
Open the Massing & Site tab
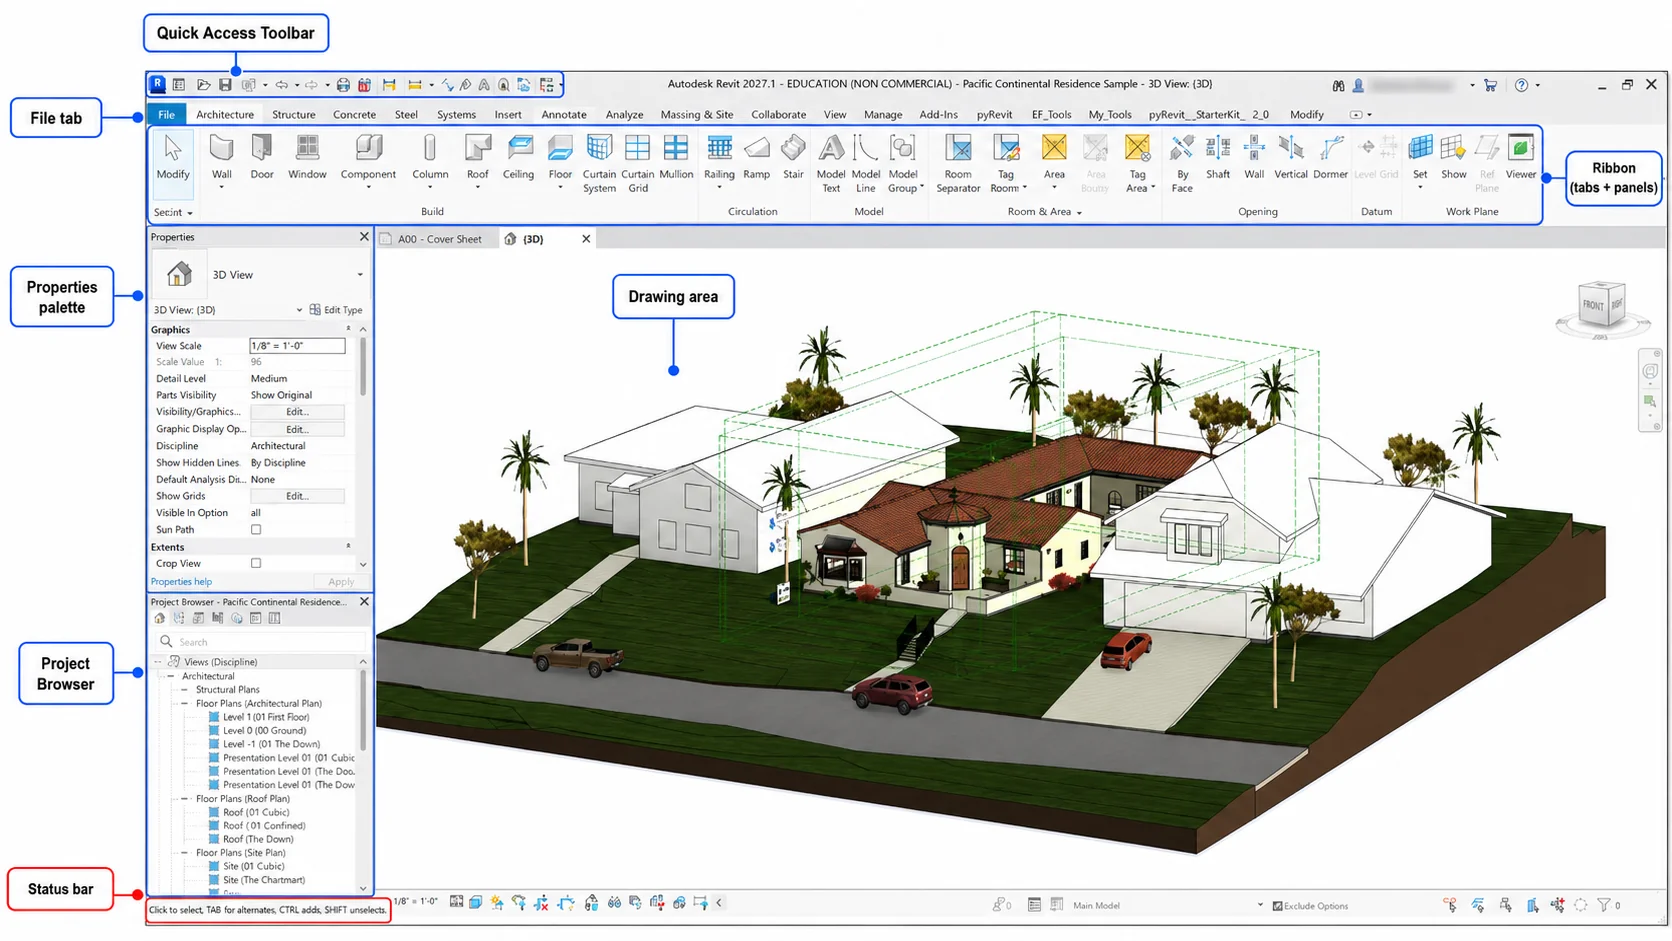pos(697,115)
